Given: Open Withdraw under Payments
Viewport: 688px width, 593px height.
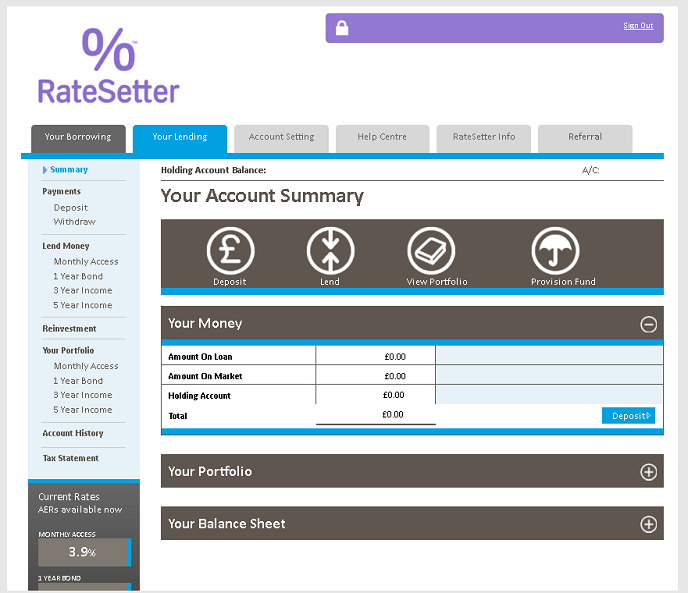Looking at the screenshot, I should click(x=74, y=222).
